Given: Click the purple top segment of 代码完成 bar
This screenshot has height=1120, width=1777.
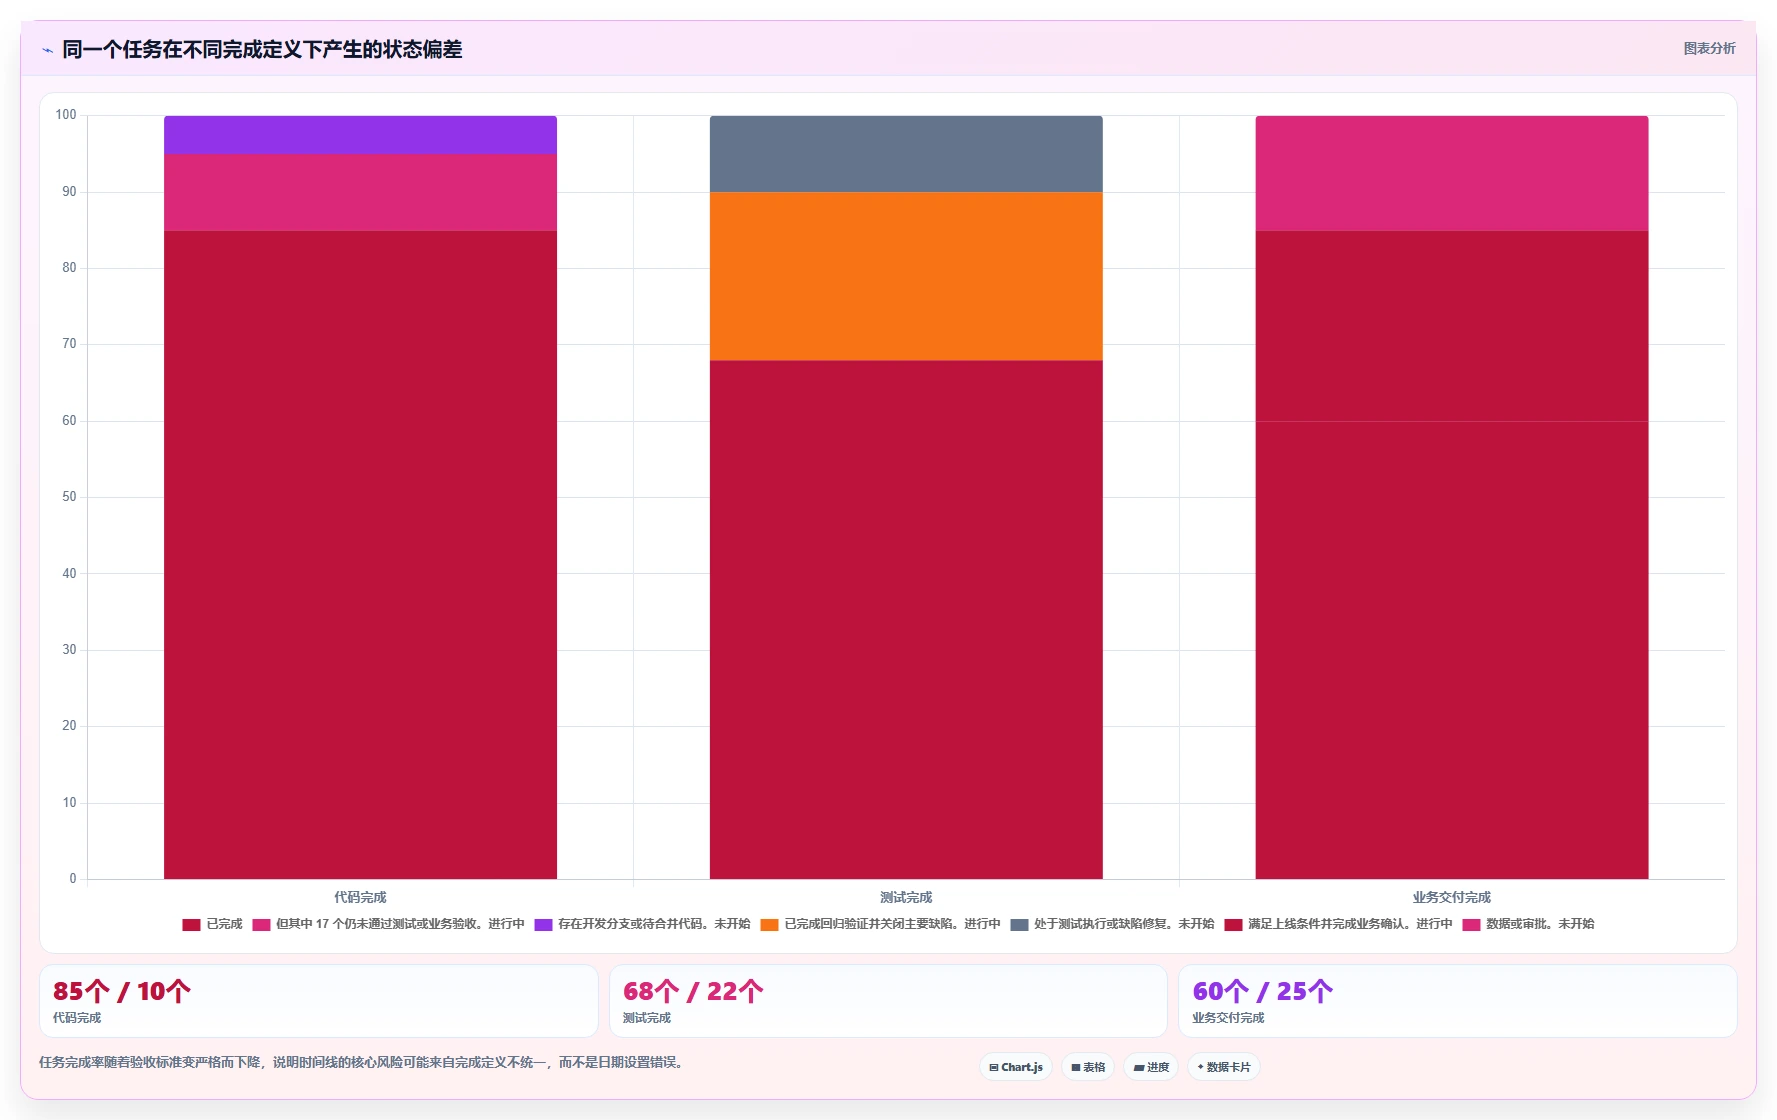Looking at the screenshot, I should click(x=360, y=135).
